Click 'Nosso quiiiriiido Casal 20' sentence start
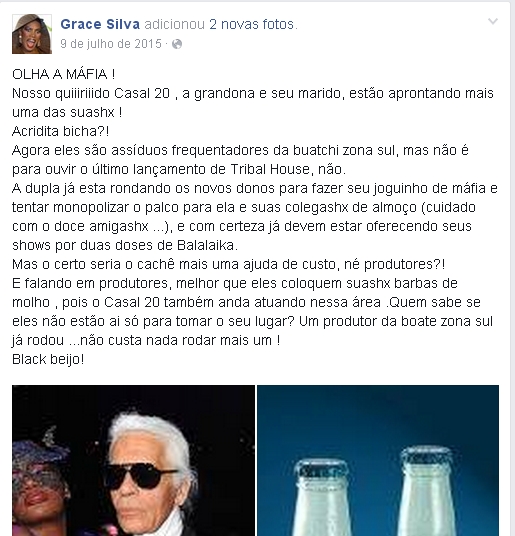Screen dimensions: 515x536 [x=91, y=93]
